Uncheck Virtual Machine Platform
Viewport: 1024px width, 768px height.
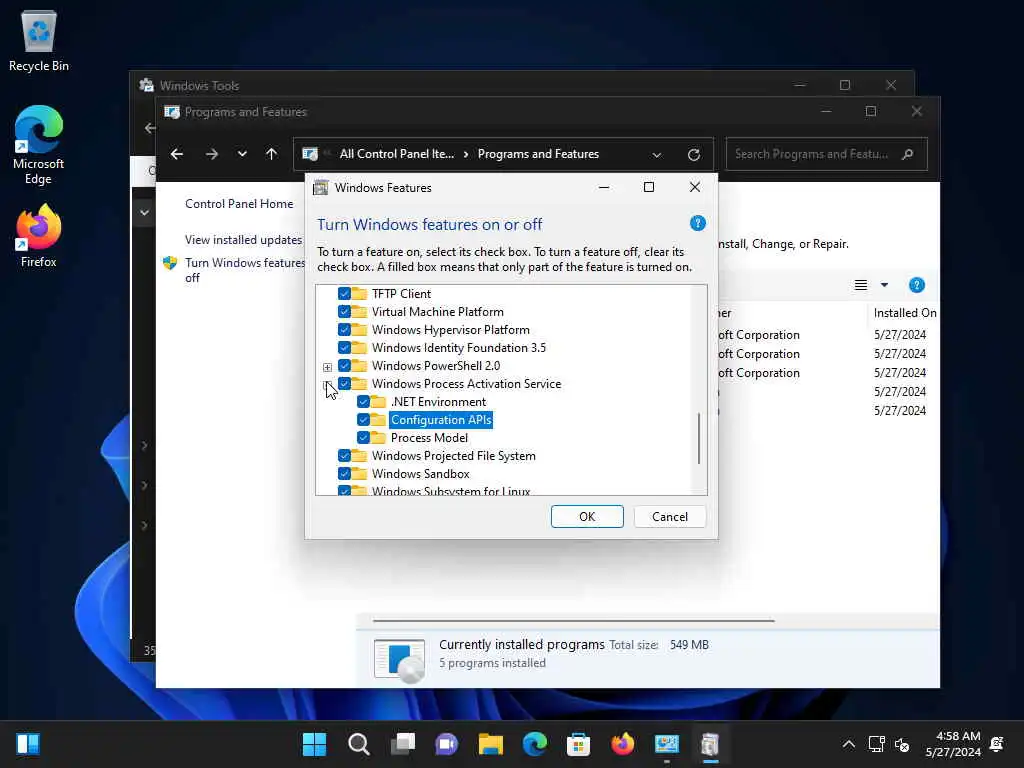344,312
